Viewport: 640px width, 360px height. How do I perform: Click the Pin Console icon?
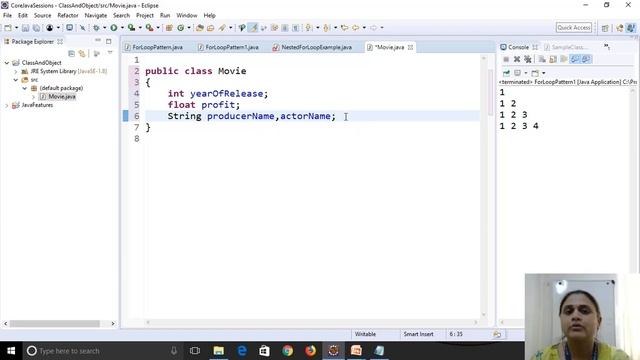pyautogui.click(x=506, y=73)
